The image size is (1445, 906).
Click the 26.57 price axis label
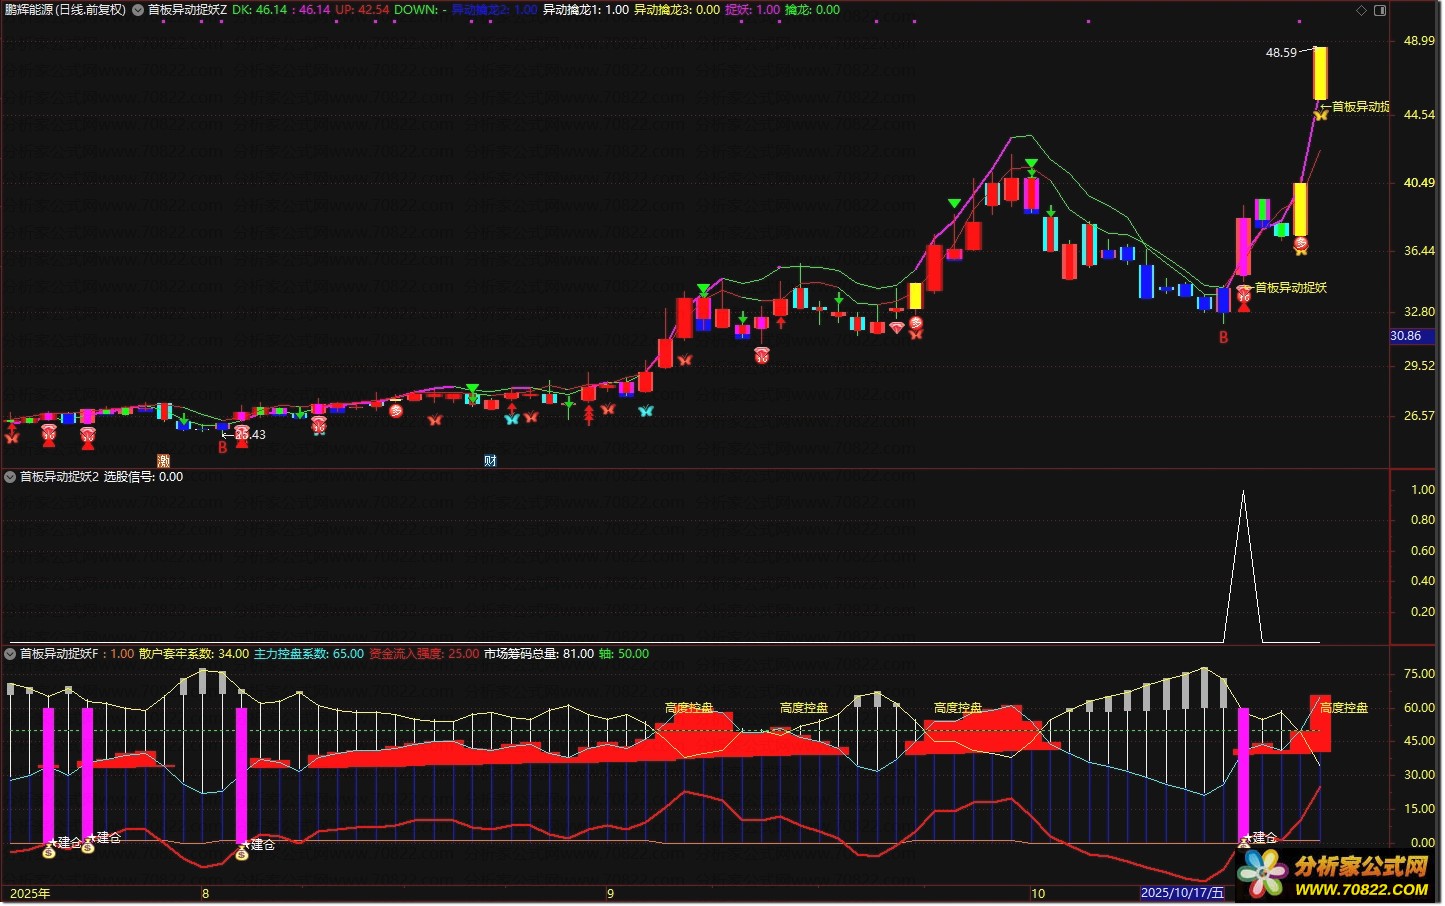pyautogui.click(x=1419, y=416)
